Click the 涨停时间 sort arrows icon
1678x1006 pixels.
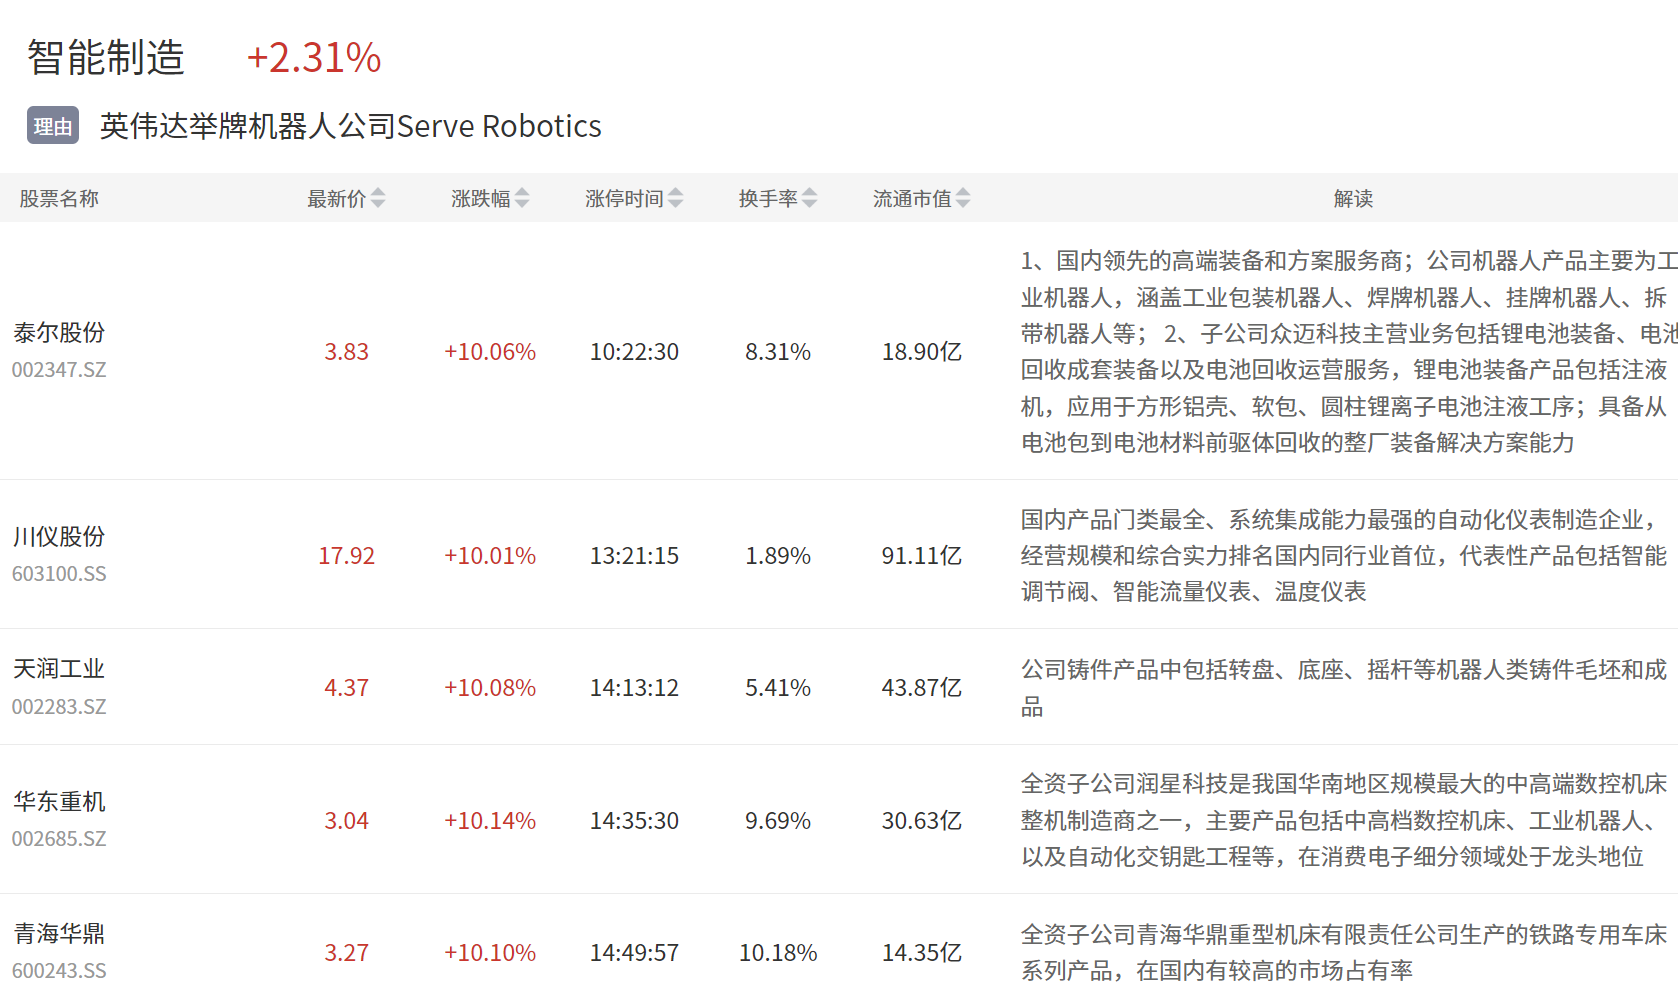point(676,199)
